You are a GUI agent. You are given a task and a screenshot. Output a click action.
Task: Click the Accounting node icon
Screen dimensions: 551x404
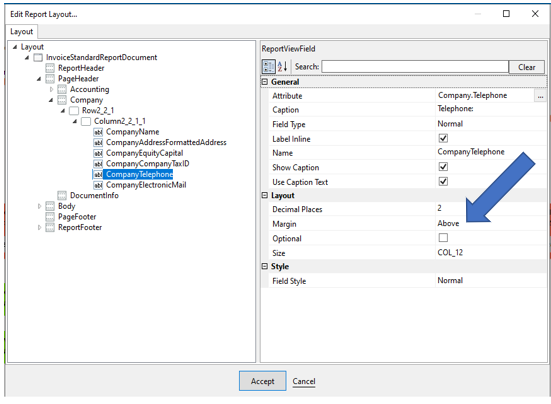coord(62,89)
